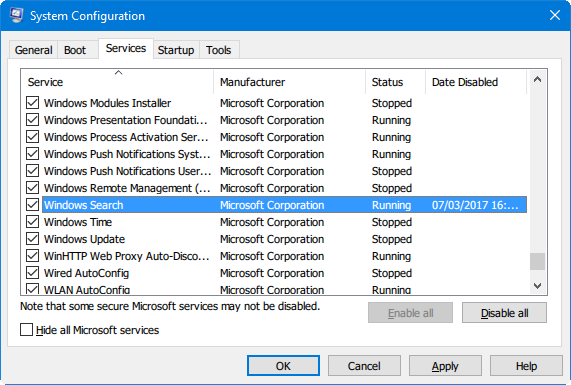Toggle Windows Push Notifications System checkbox
The image size is (571, 385).
click(32, 154)
